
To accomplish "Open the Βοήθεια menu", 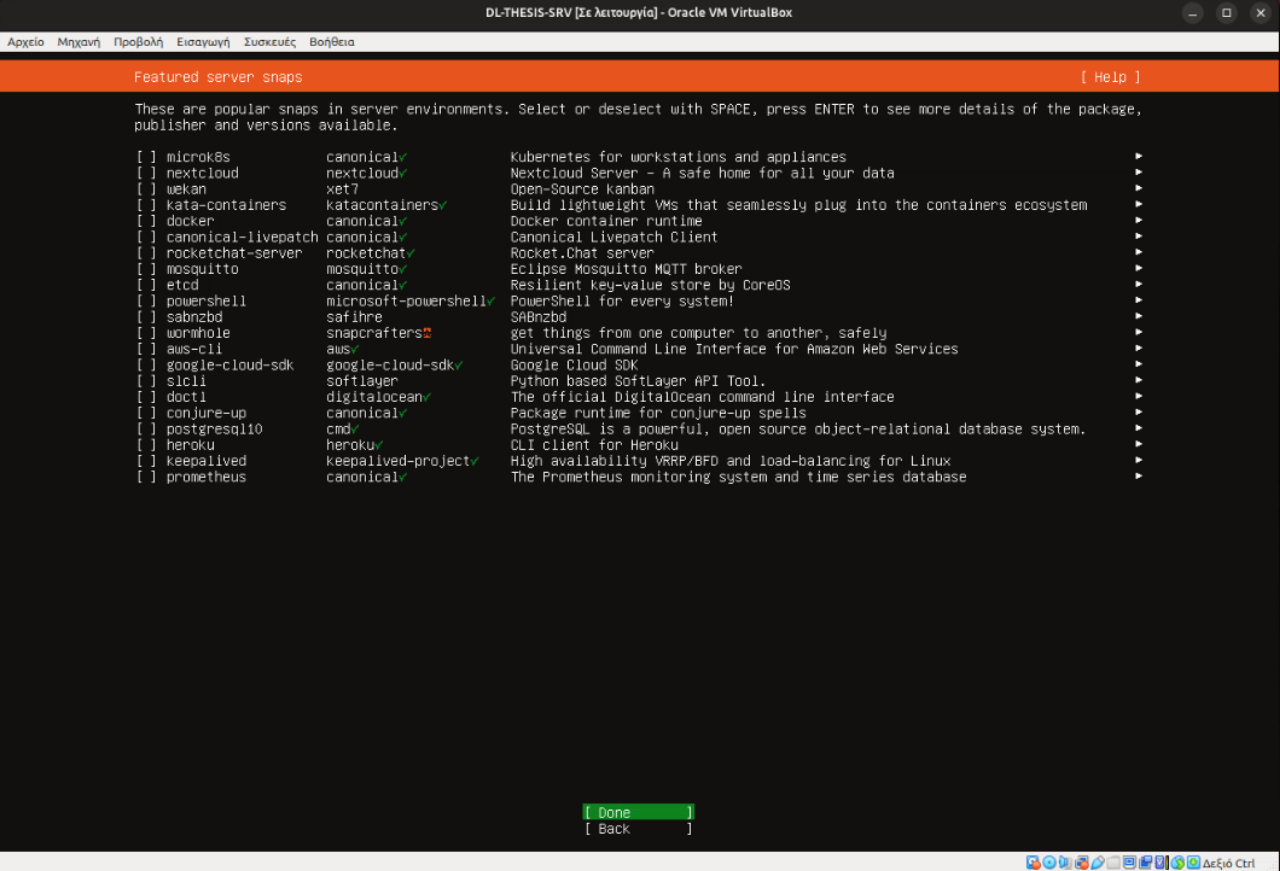I will click(332, 42).
